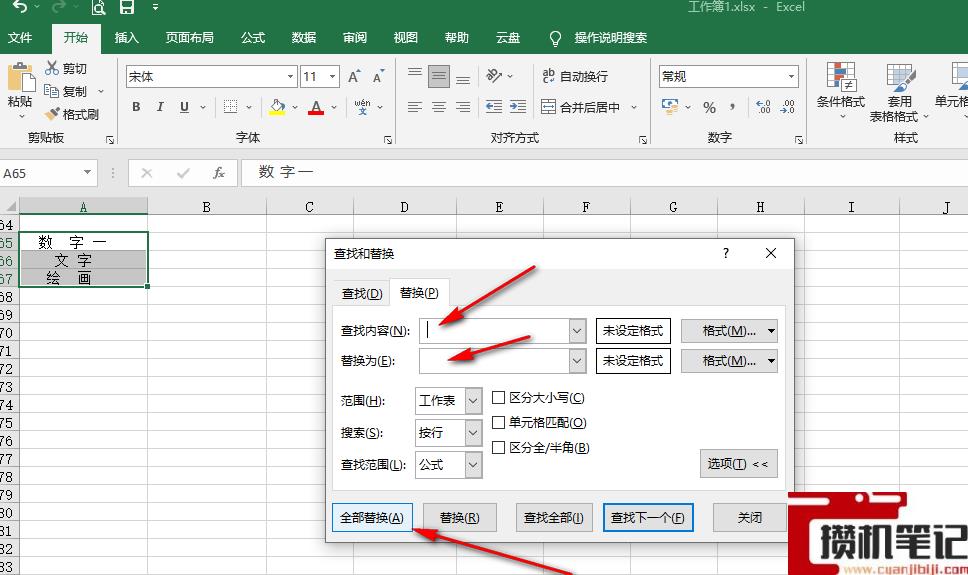Switch to the 替换(P) tab
The width and height of the screenshot is (968, 575).
click(x=419, y=293)
